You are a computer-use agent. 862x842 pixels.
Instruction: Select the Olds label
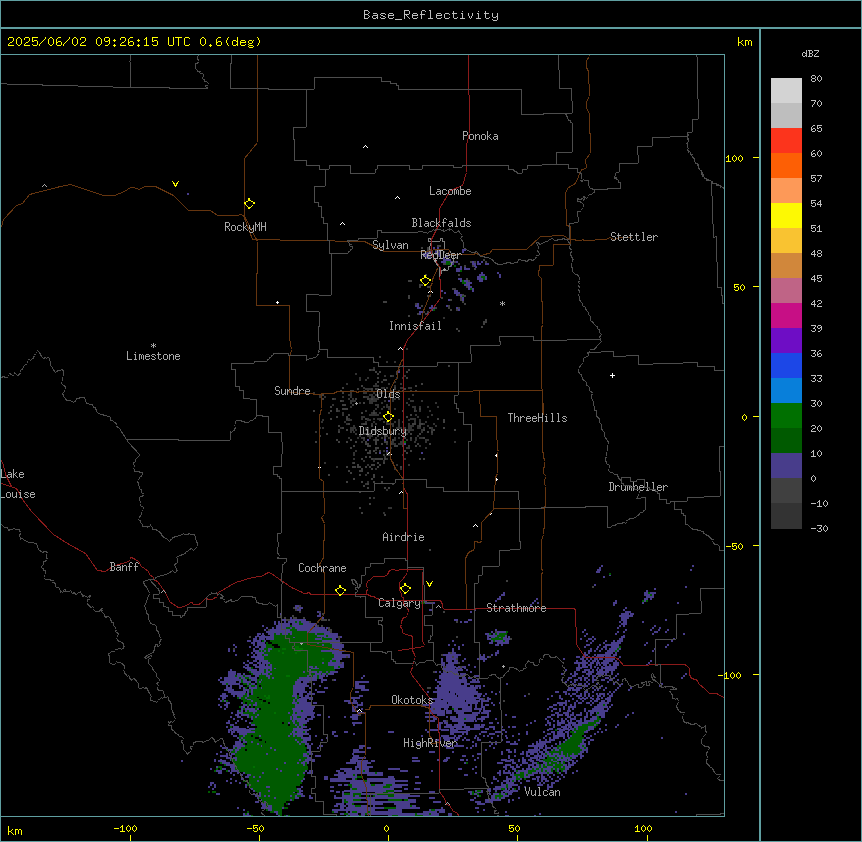[388, 394]
